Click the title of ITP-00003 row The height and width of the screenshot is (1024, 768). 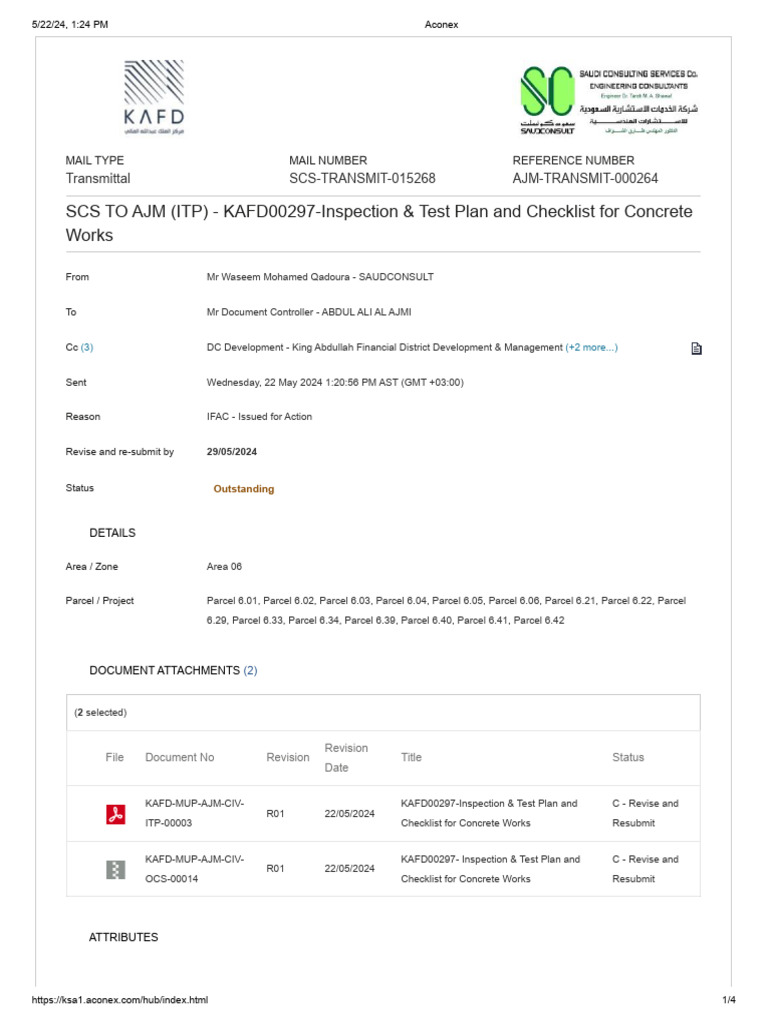click(489, 813)
